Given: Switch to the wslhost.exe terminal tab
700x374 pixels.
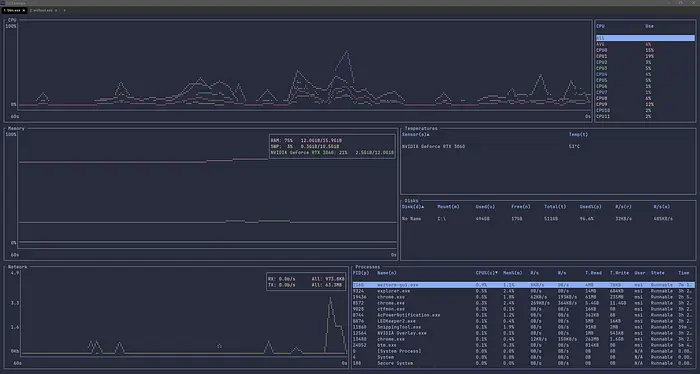Looking at the screenshot, I should [x=43, y=10].
